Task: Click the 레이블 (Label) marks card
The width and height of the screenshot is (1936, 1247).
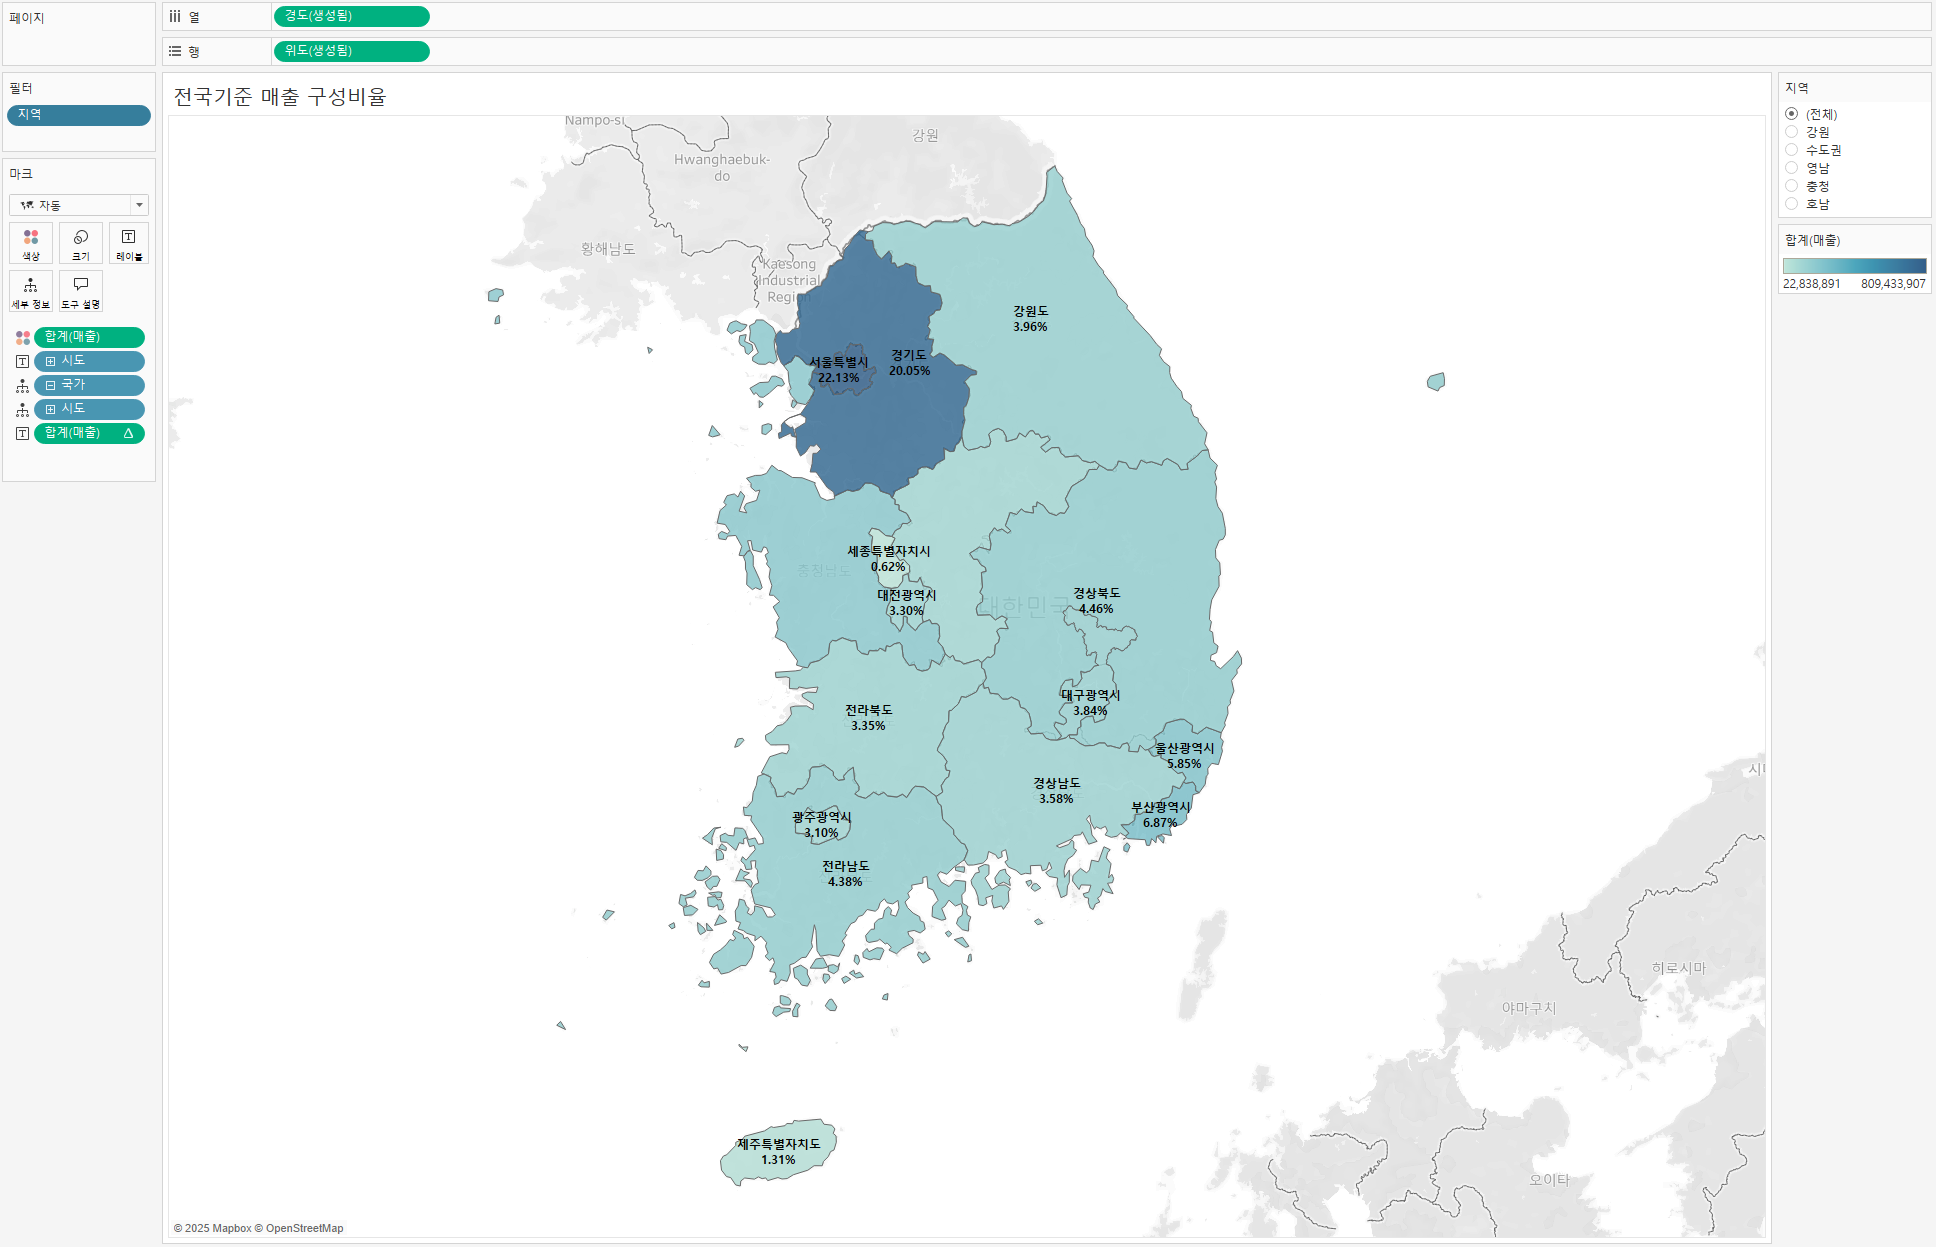Action: (129, 243)
